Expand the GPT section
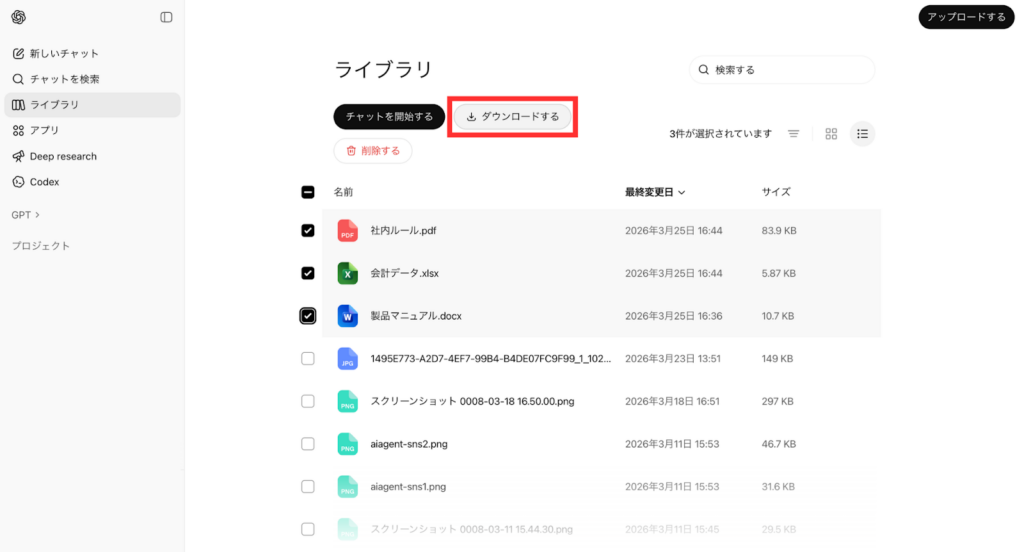Screen dimensions: 1024x552 coord(25,214)
